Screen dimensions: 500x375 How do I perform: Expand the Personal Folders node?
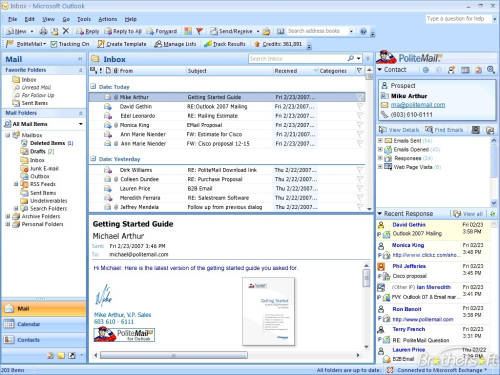[x=8, y=224]
